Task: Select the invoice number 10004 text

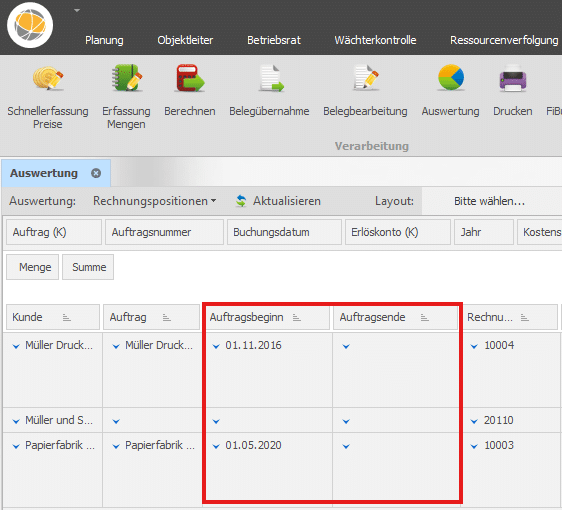Action: [x=499, y=345]
